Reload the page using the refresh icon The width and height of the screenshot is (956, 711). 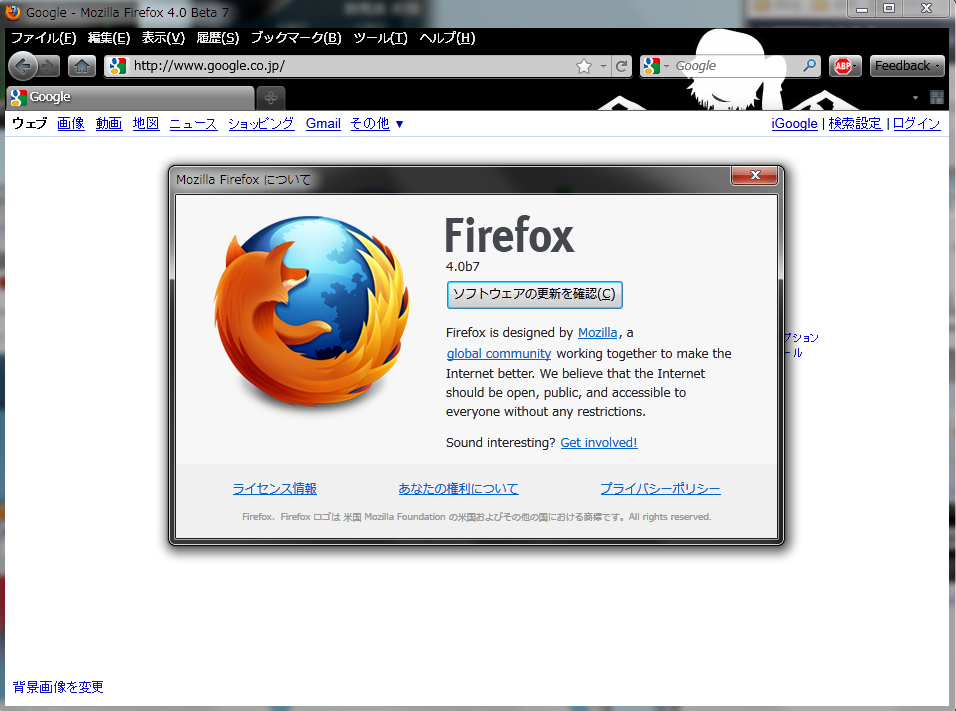[621, 66]
